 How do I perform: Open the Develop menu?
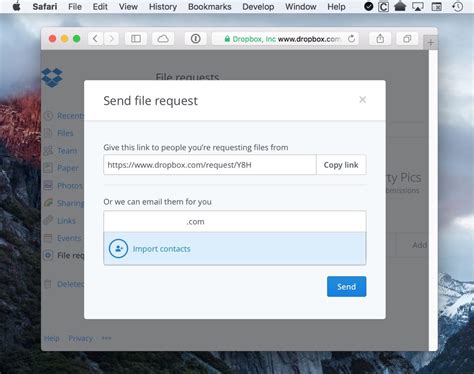click(x=258, y=7)
